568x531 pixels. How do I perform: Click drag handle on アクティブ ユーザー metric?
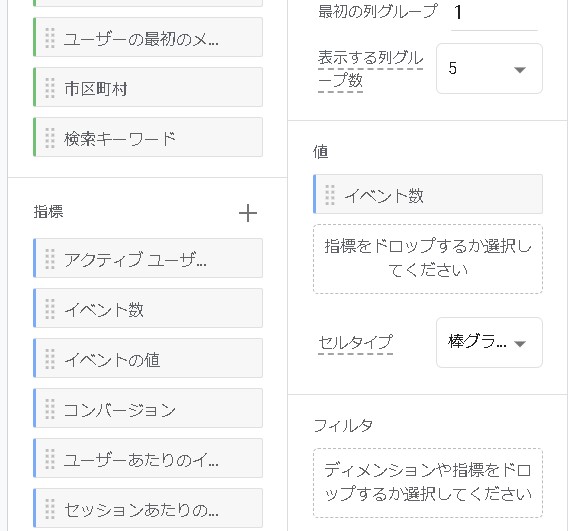coord(50,259)
